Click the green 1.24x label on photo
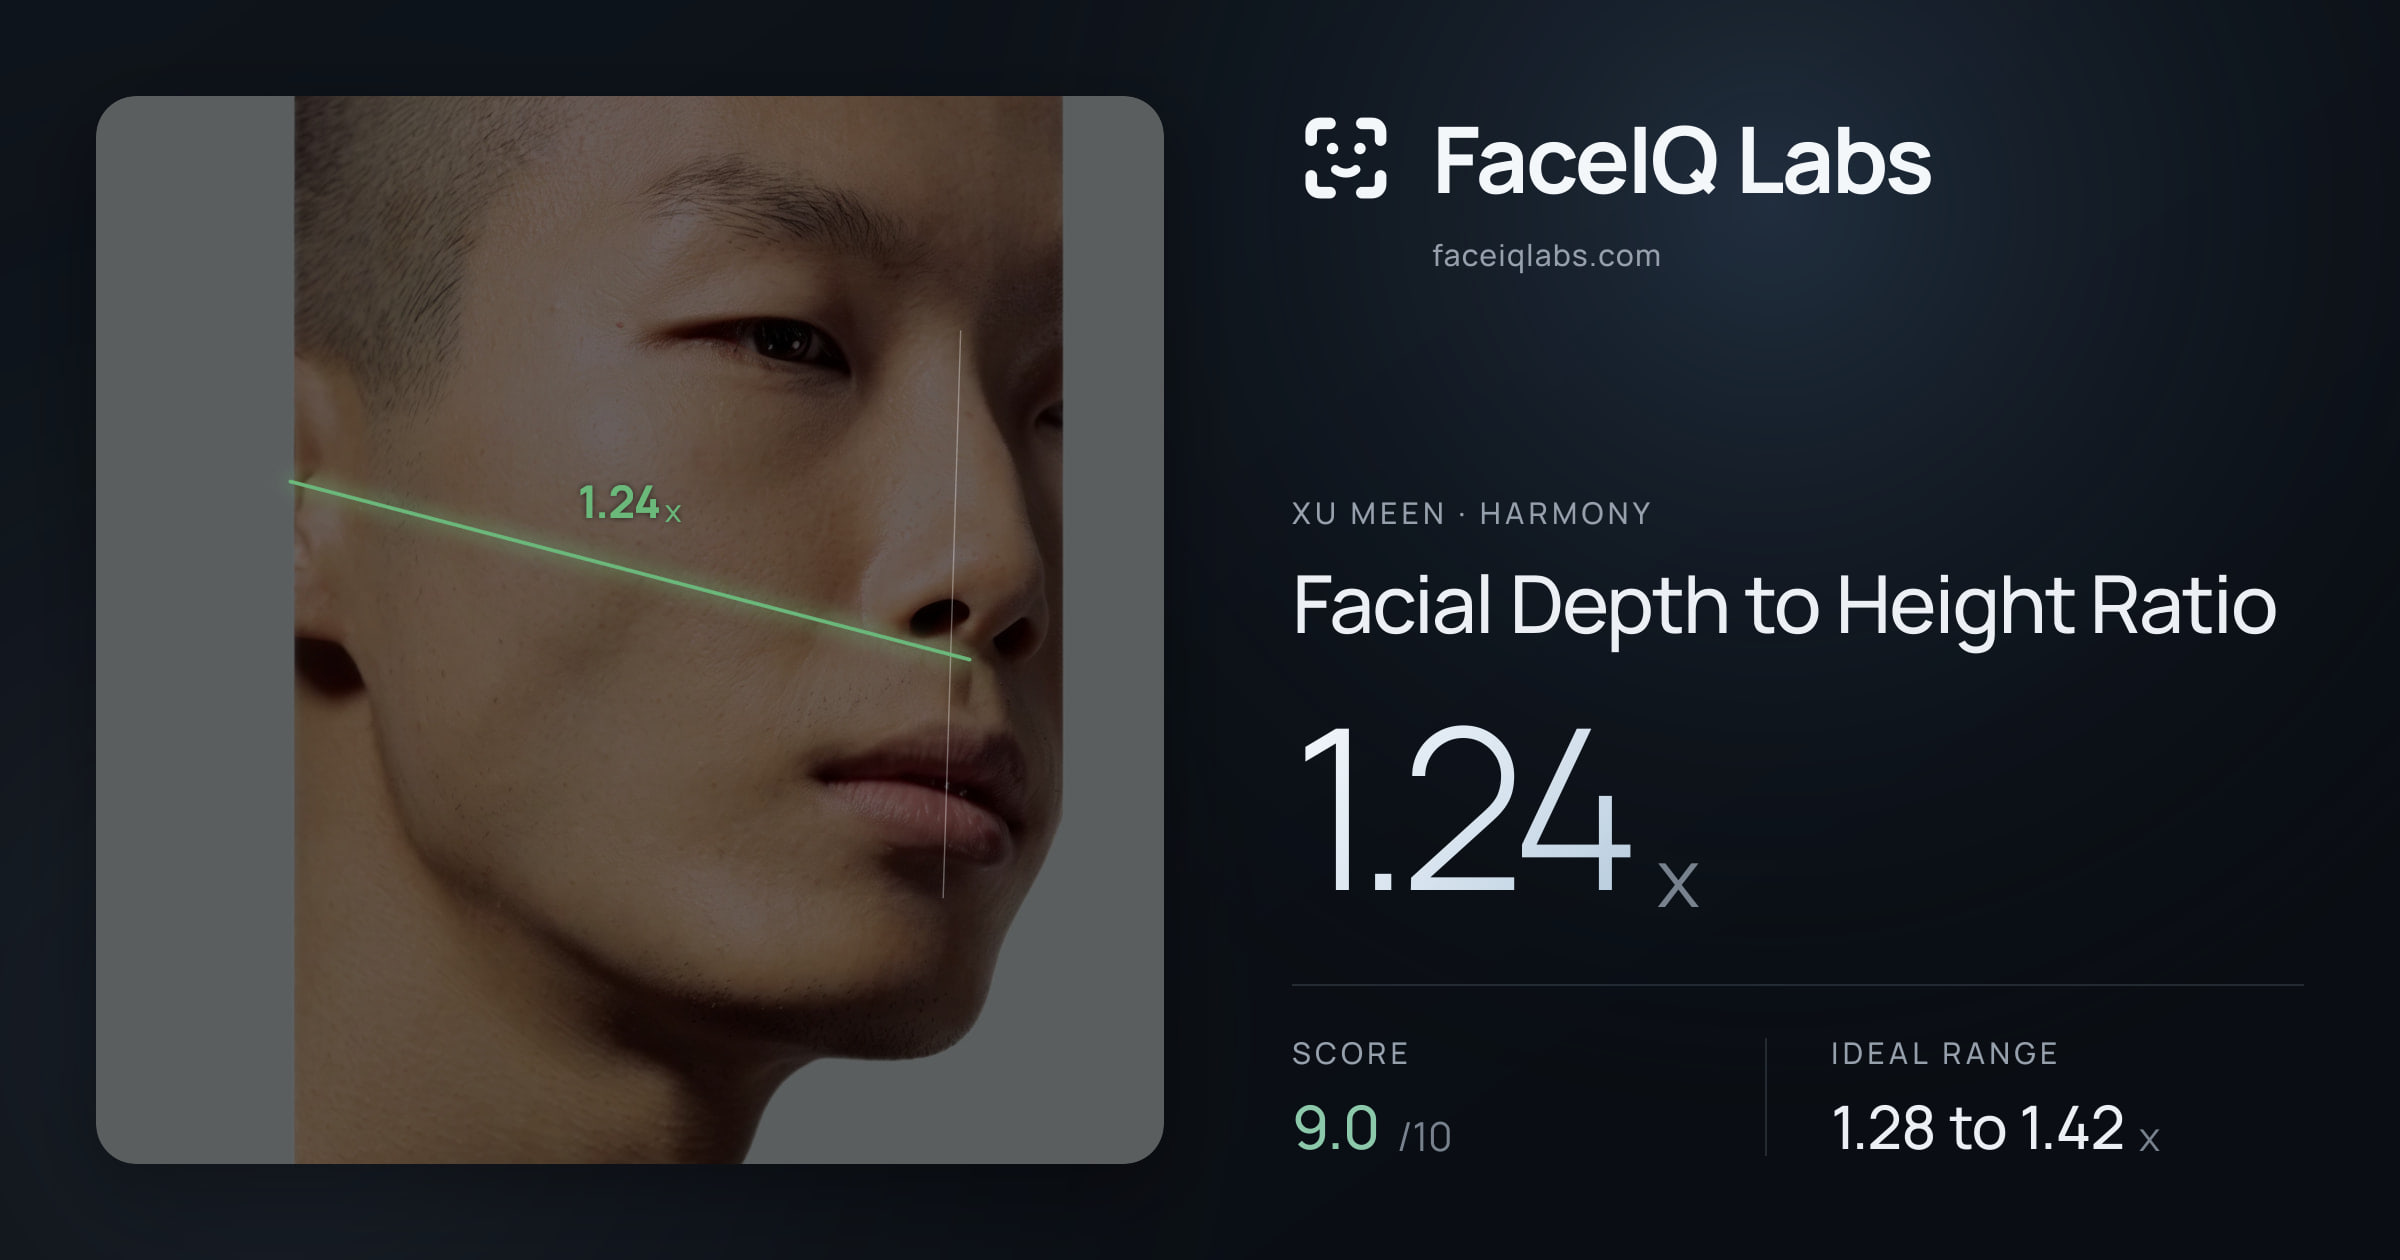 629,503
